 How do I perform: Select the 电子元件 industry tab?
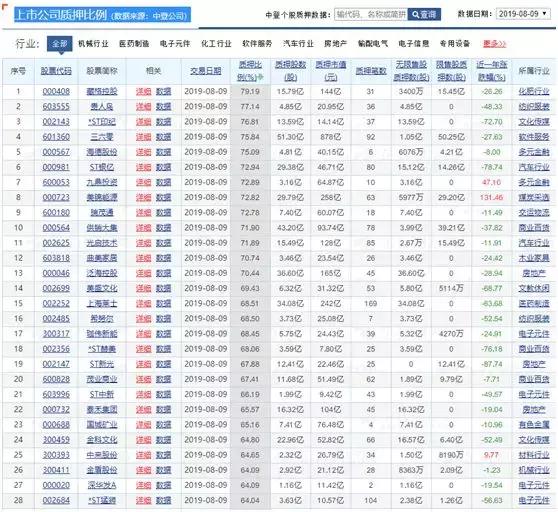[x=175, y=44]
